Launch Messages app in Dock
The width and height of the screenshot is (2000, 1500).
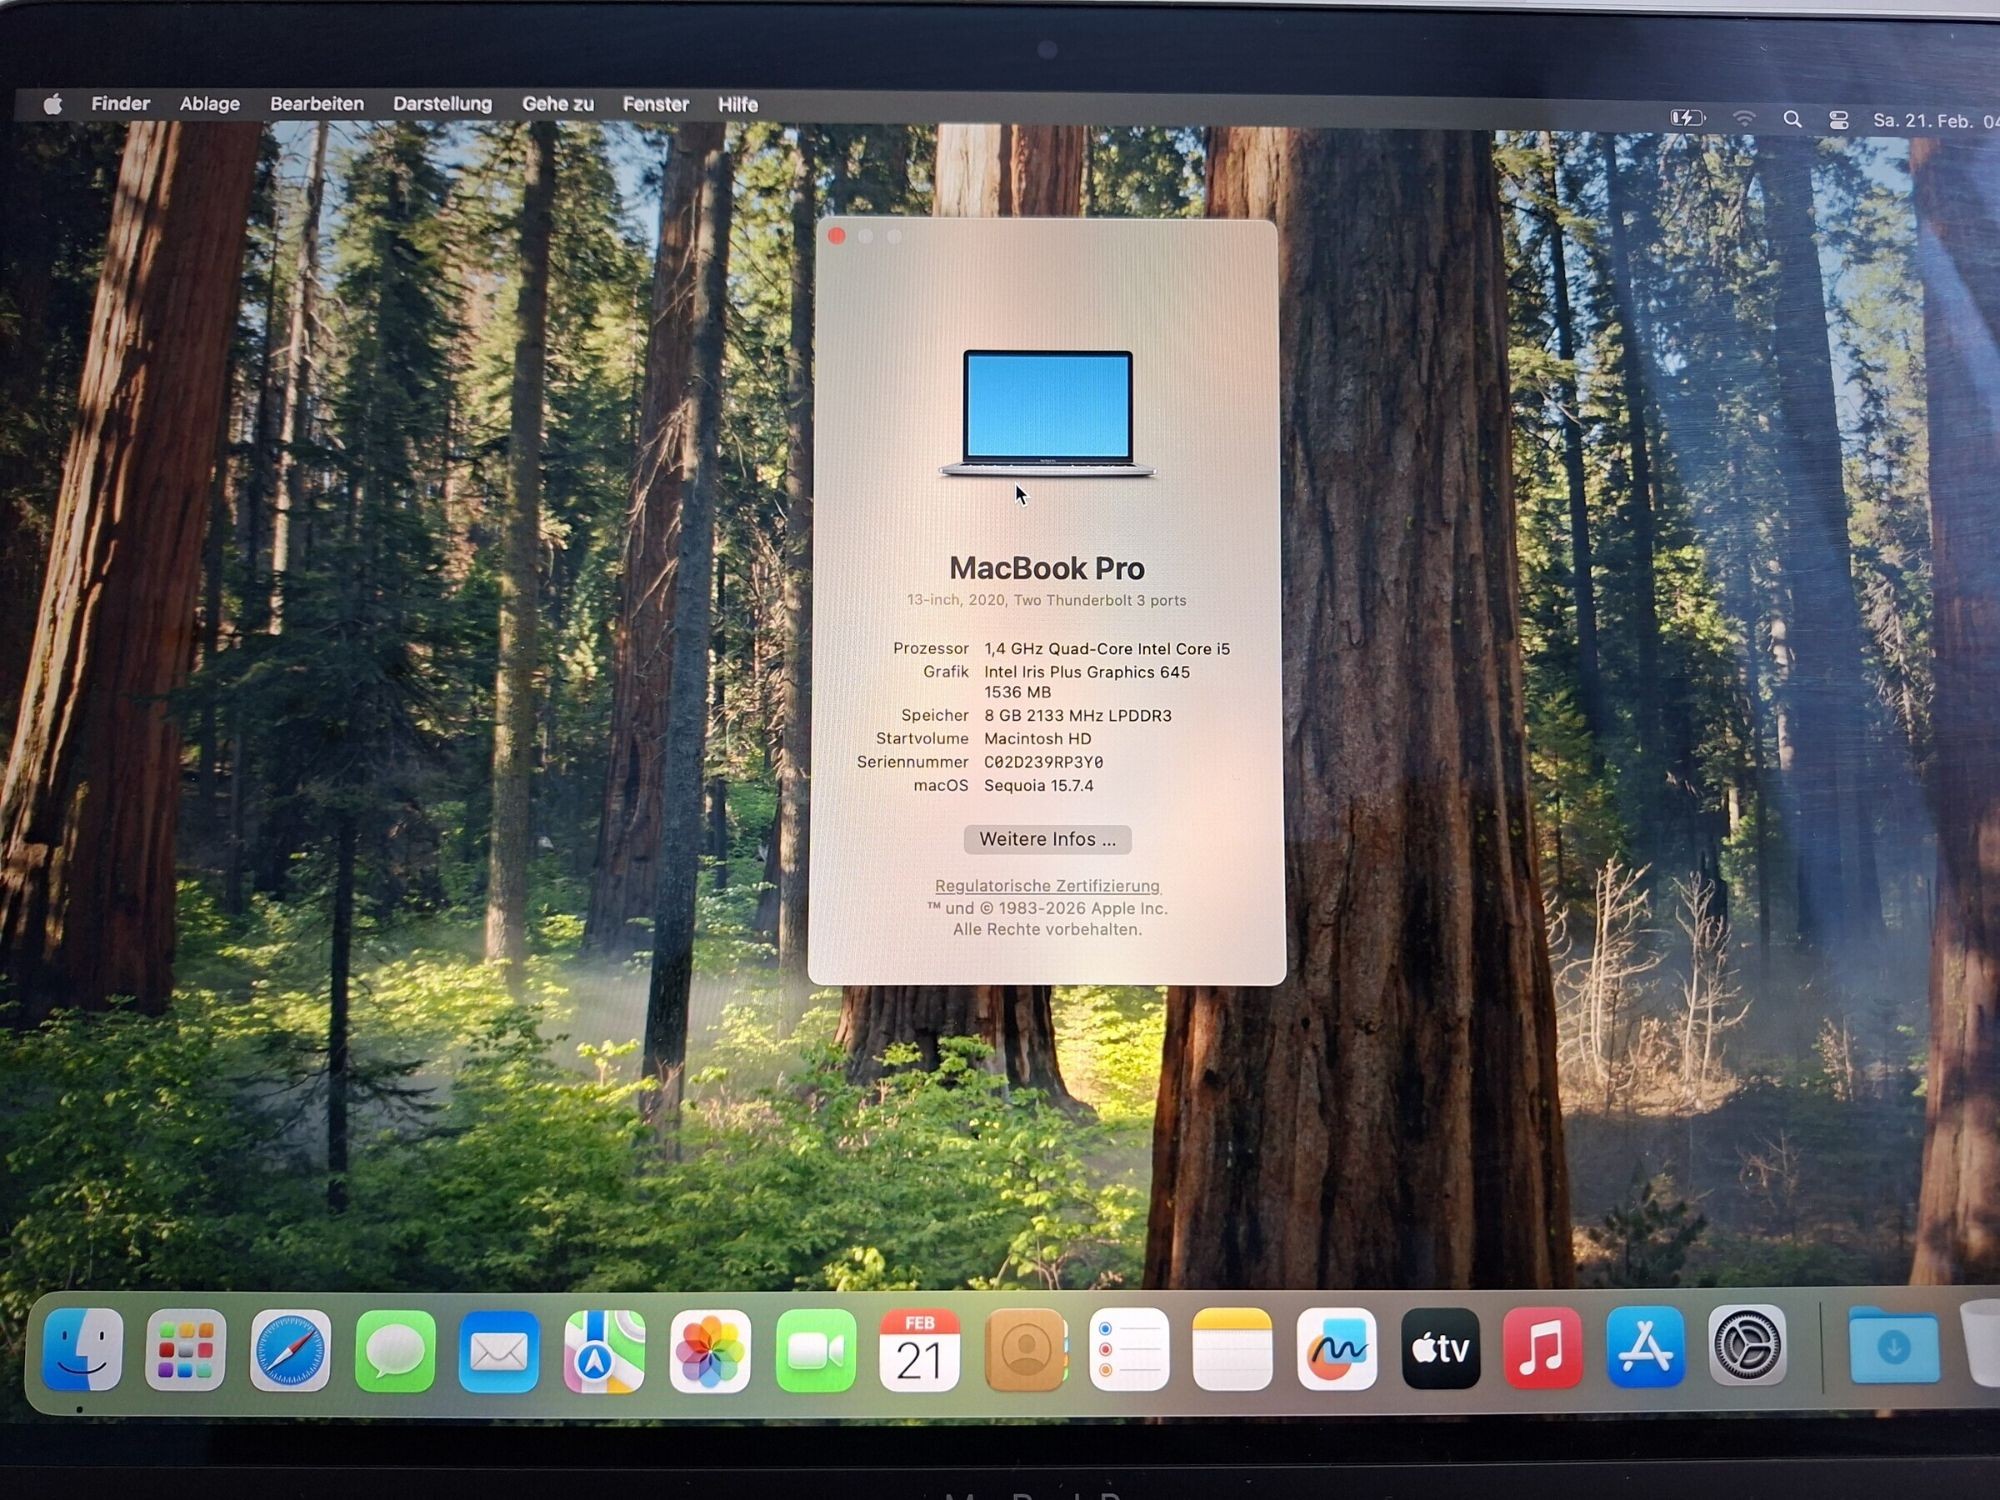click(x=395, y=1350)
